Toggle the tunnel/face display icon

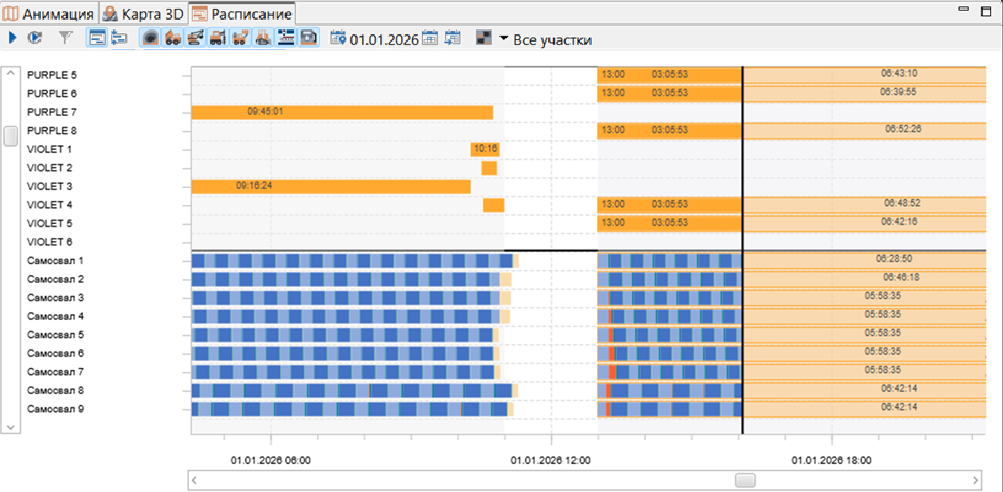pos(151,38)
